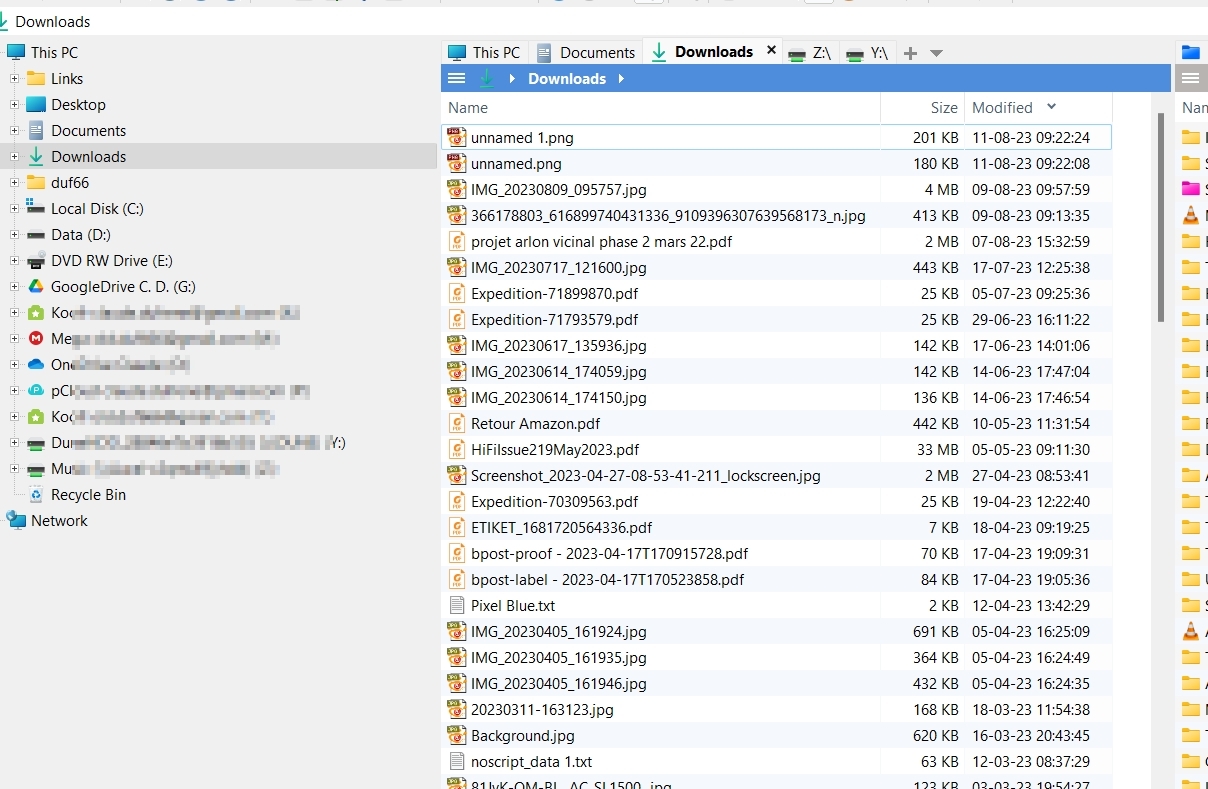Viewport: 1208px width, 789px height.
Task: Switch to the Documents tab
Action: tap(586, 53)
